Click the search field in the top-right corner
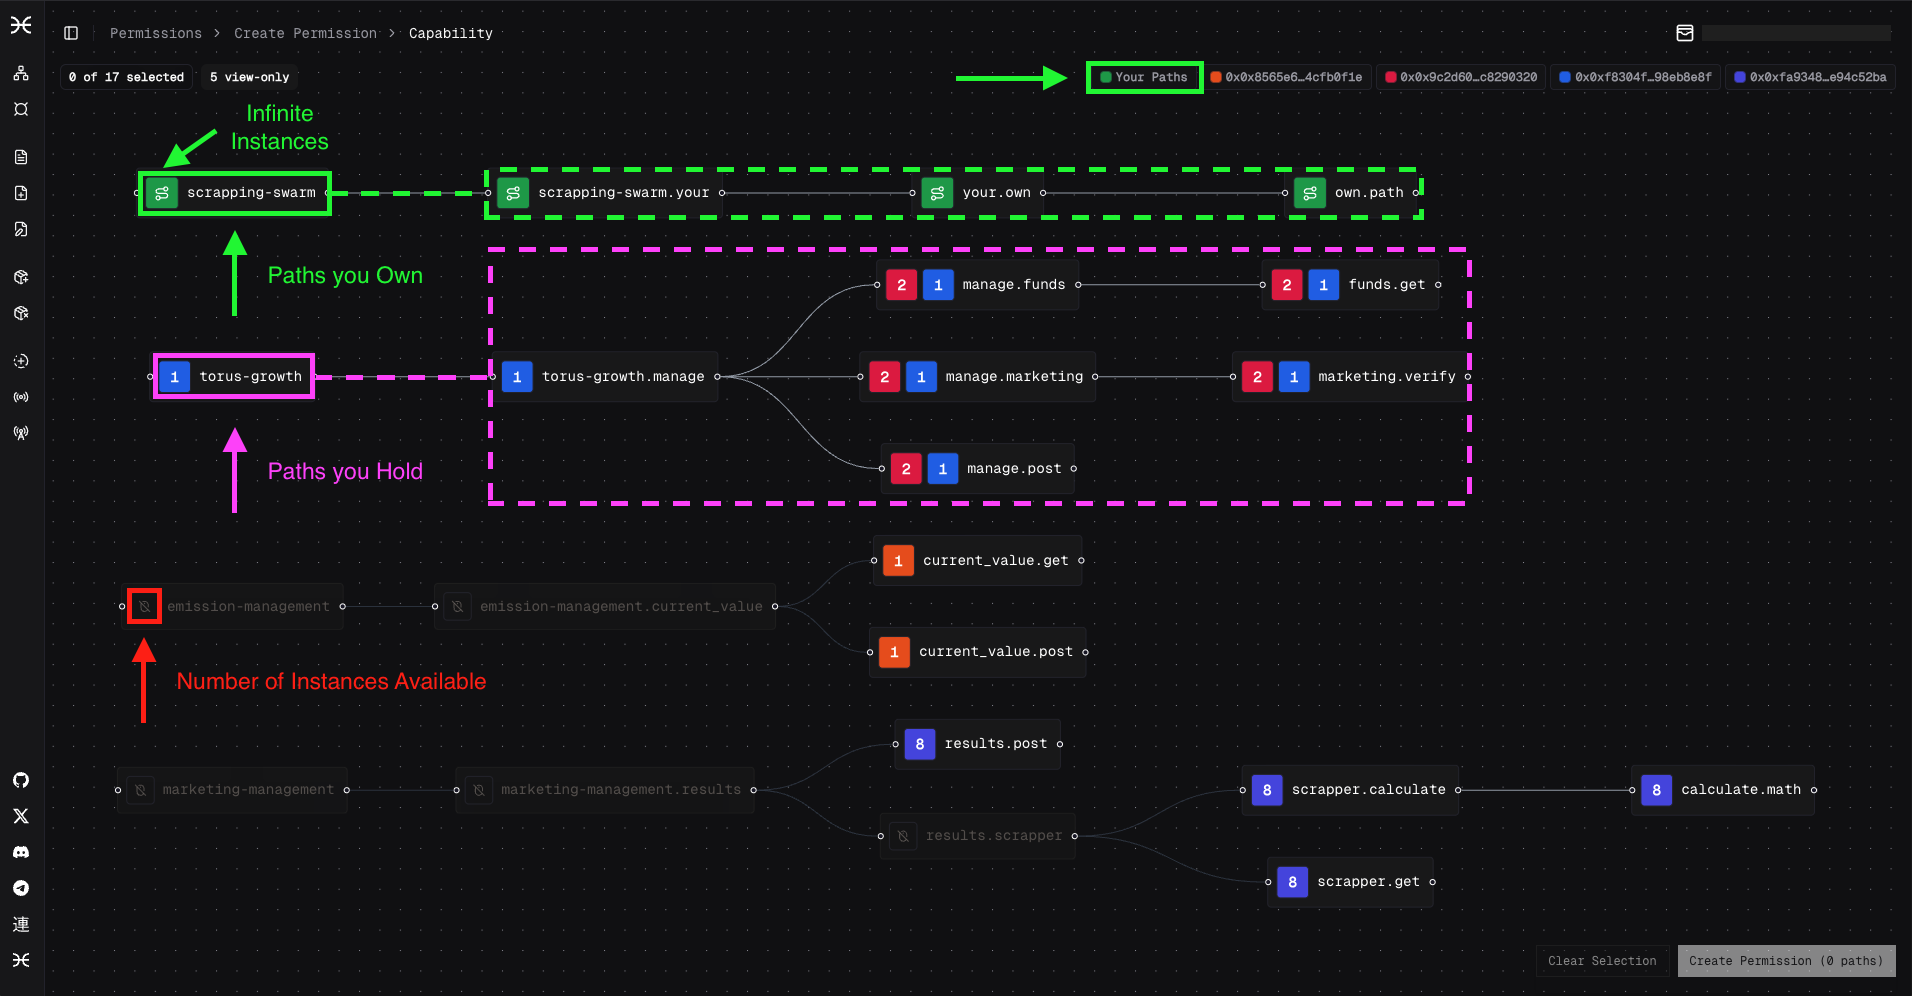Viewport: 1912px width, 996px height. coord(1796,32)
